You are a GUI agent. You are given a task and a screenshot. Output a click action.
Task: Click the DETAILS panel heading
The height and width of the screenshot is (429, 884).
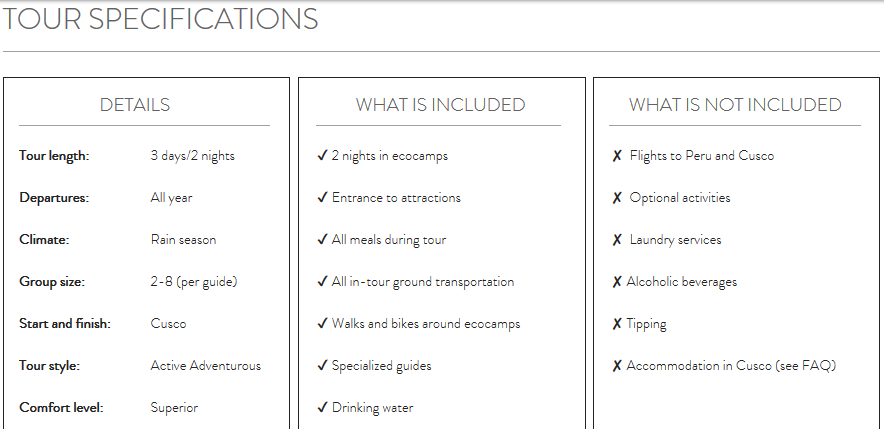click(x=135, y=105)
